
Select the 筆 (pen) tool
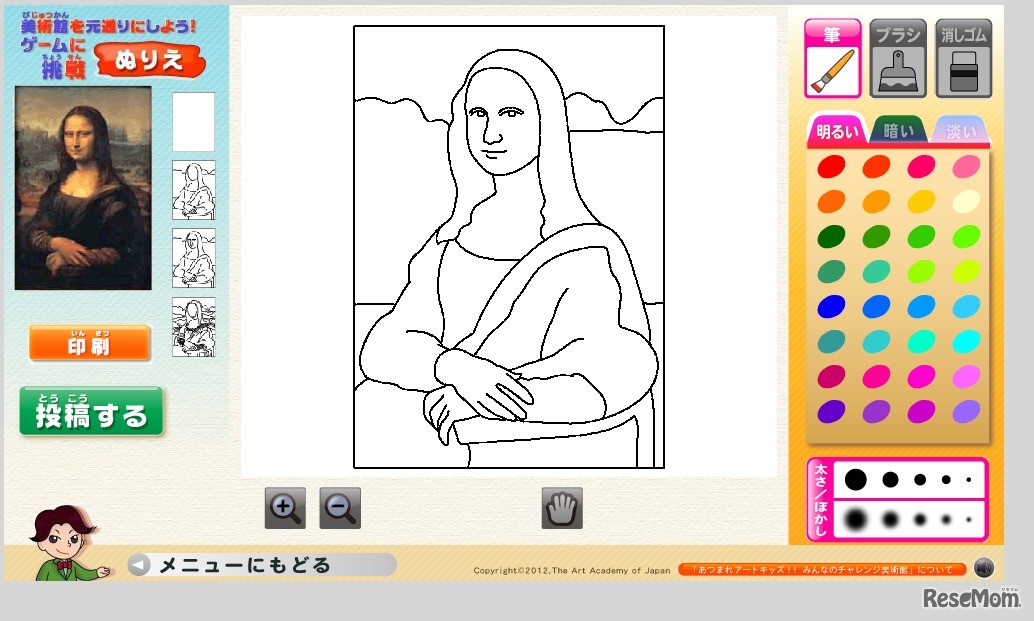click(832, 59)
